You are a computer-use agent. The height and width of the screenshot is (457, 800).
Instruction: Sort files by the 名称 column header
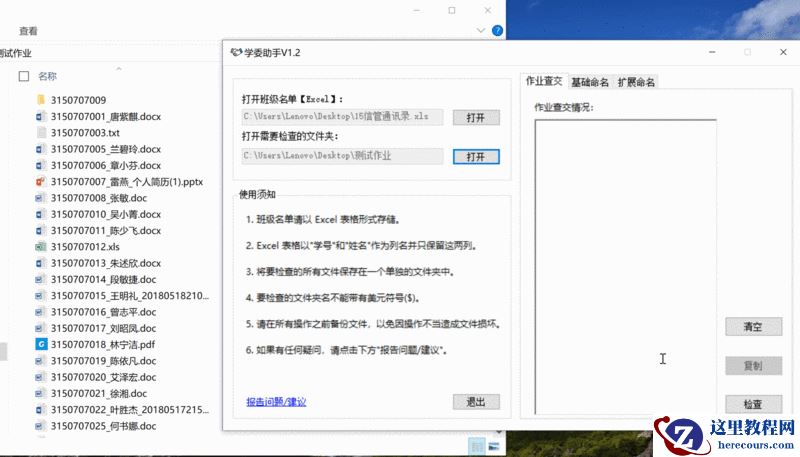pos(47,77)
